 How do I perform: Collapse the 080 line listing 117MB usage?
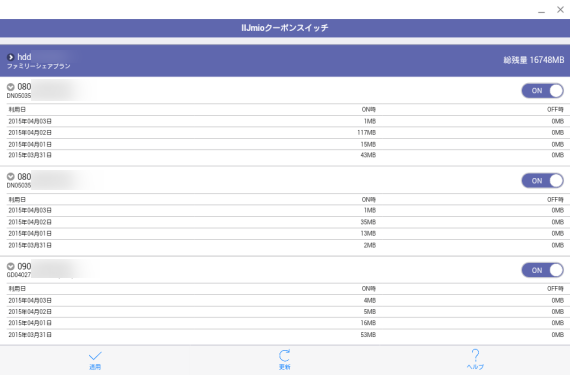coord(11,87)
